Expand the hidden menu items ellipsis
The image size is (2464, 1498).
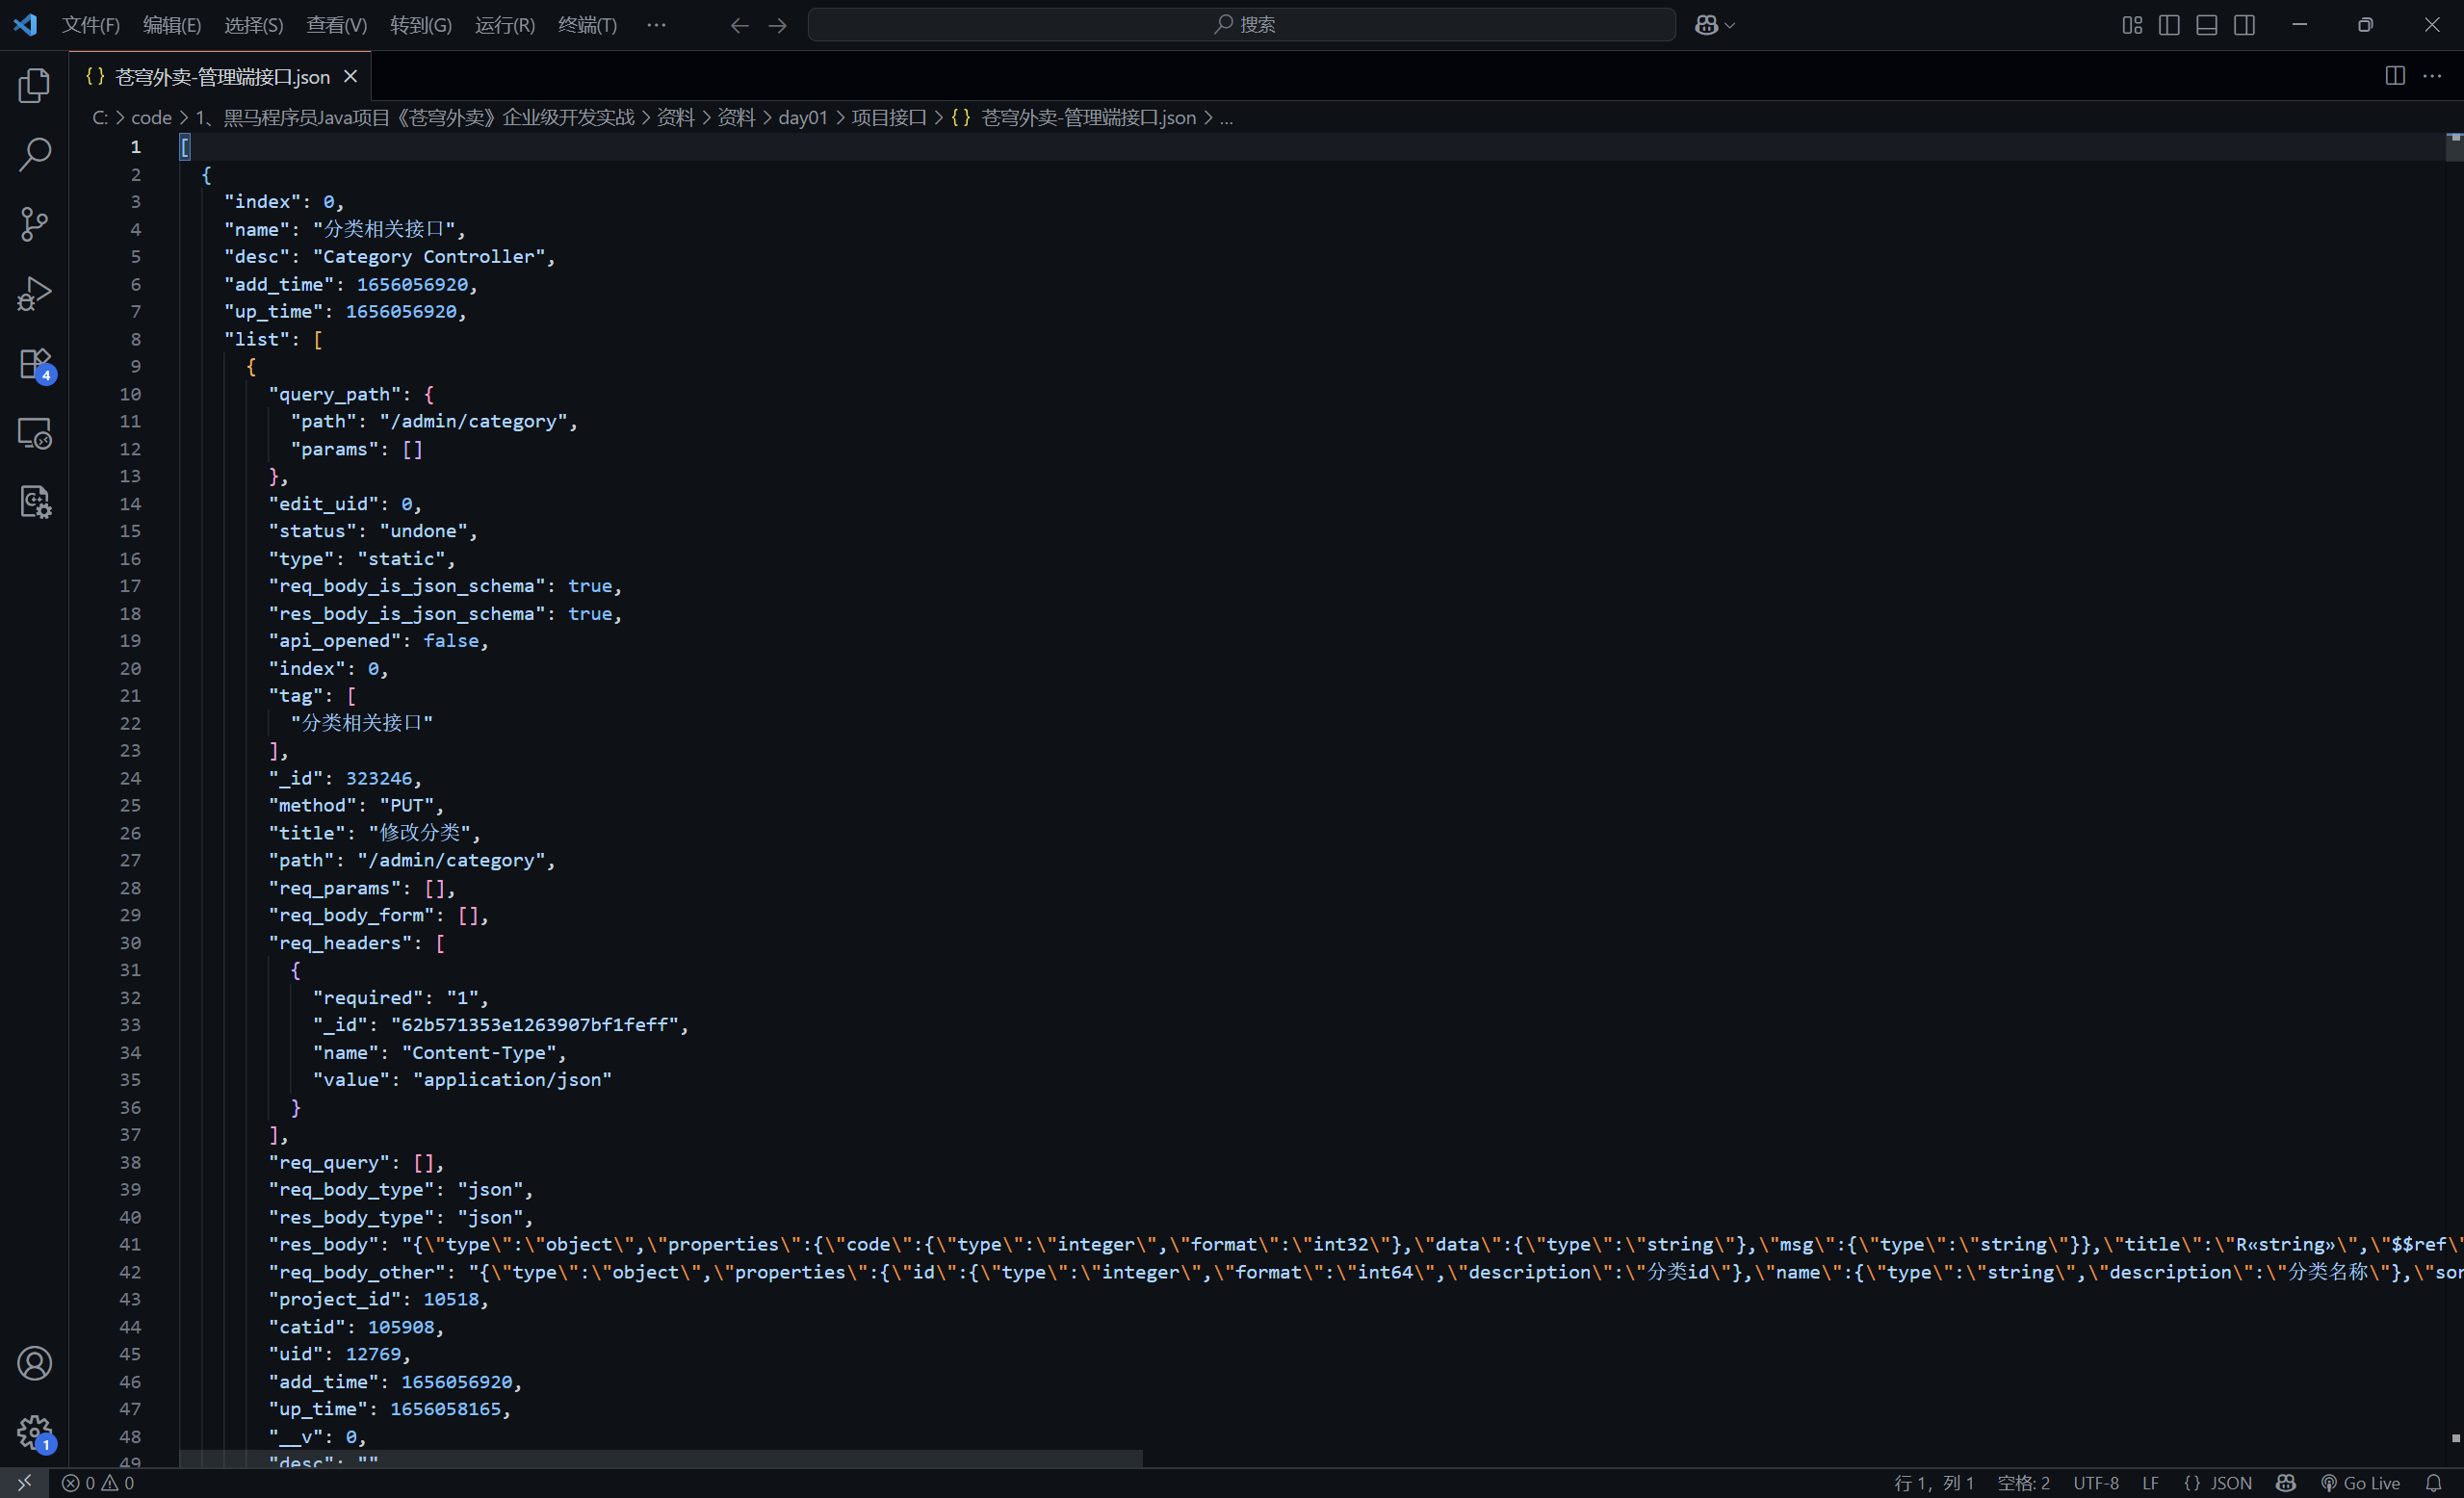(x=656, y=25)
